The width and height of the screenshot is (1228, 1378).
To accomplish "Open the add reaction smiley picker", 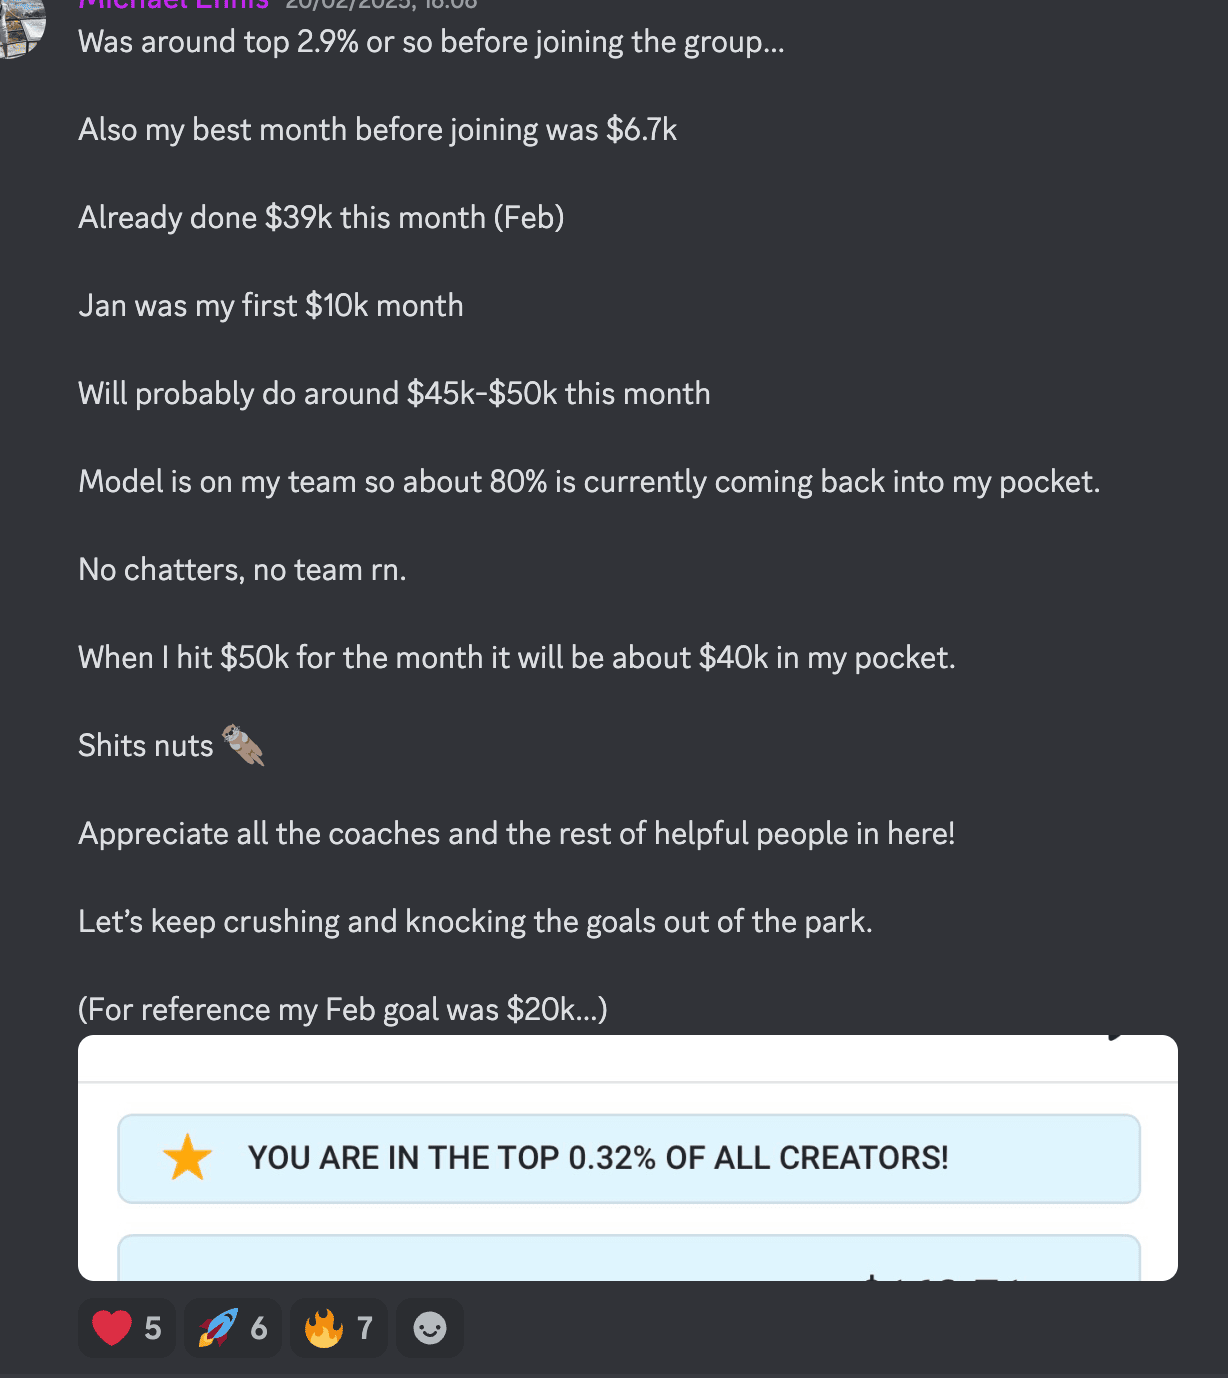I will (x=430, y=1328).
